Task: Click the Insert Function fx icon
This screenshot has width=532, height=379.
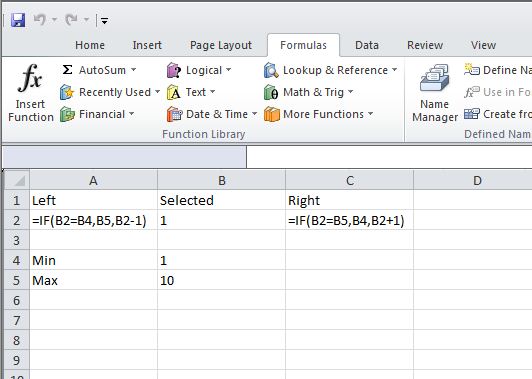Action: click(30, 78)
